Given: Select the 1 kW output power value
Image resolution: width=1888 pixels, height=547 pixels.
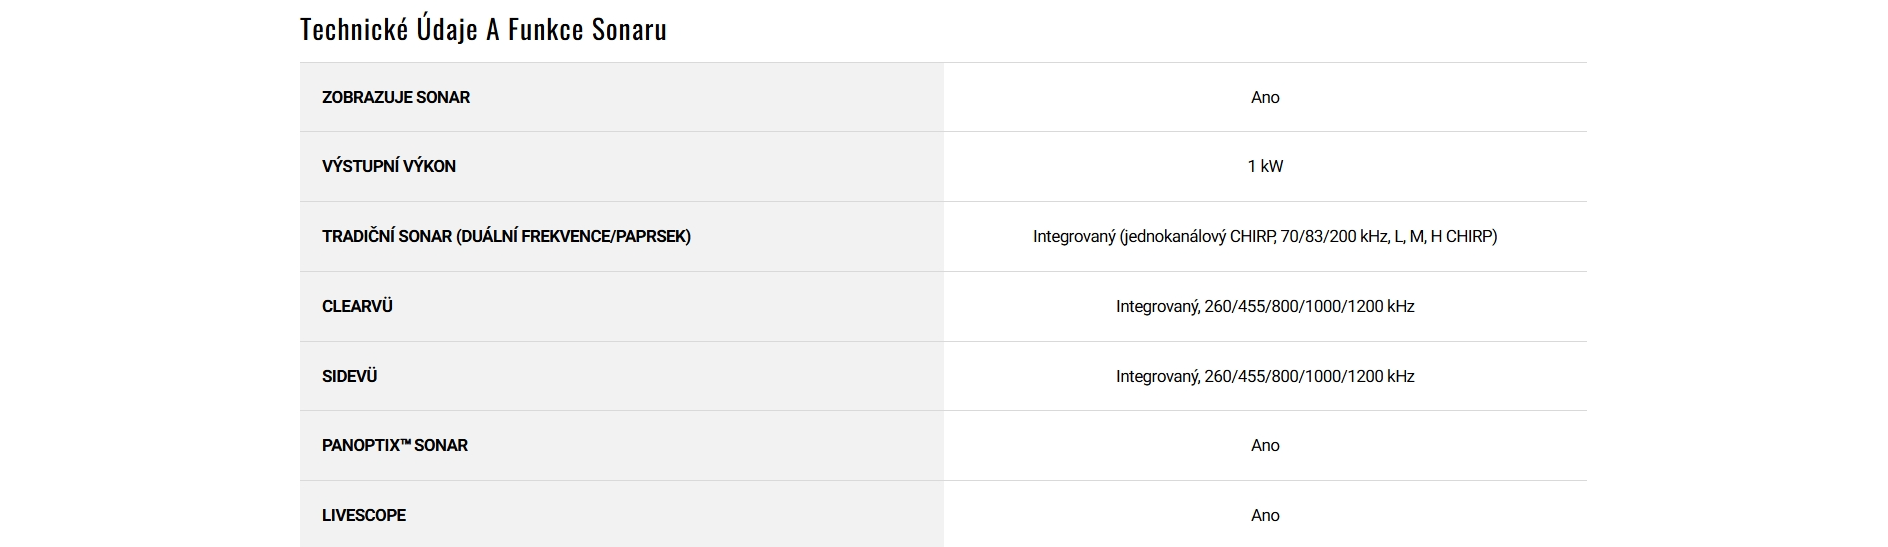Looking at the screenshot, I should tap(1265, 166).
